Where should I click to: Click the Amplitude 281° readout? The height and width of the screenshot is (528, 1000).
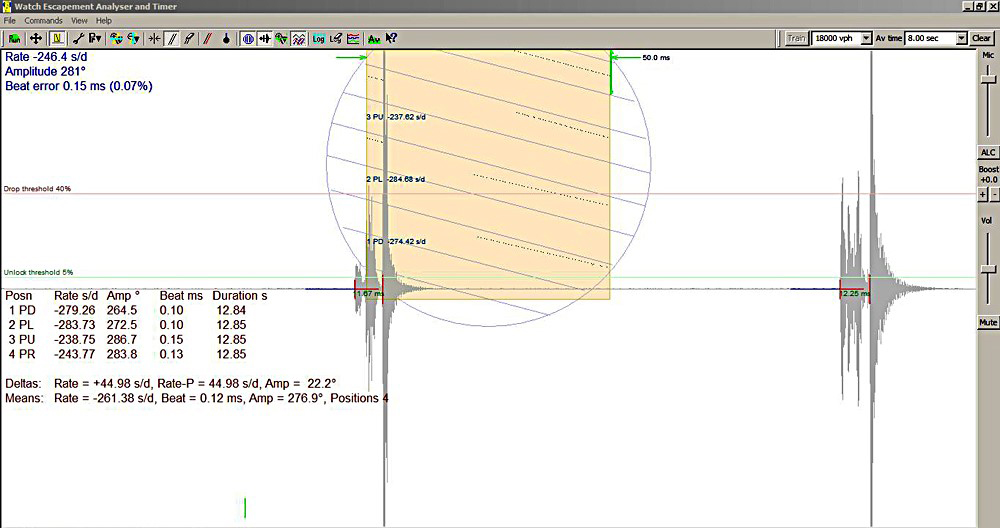click(45, 71)
